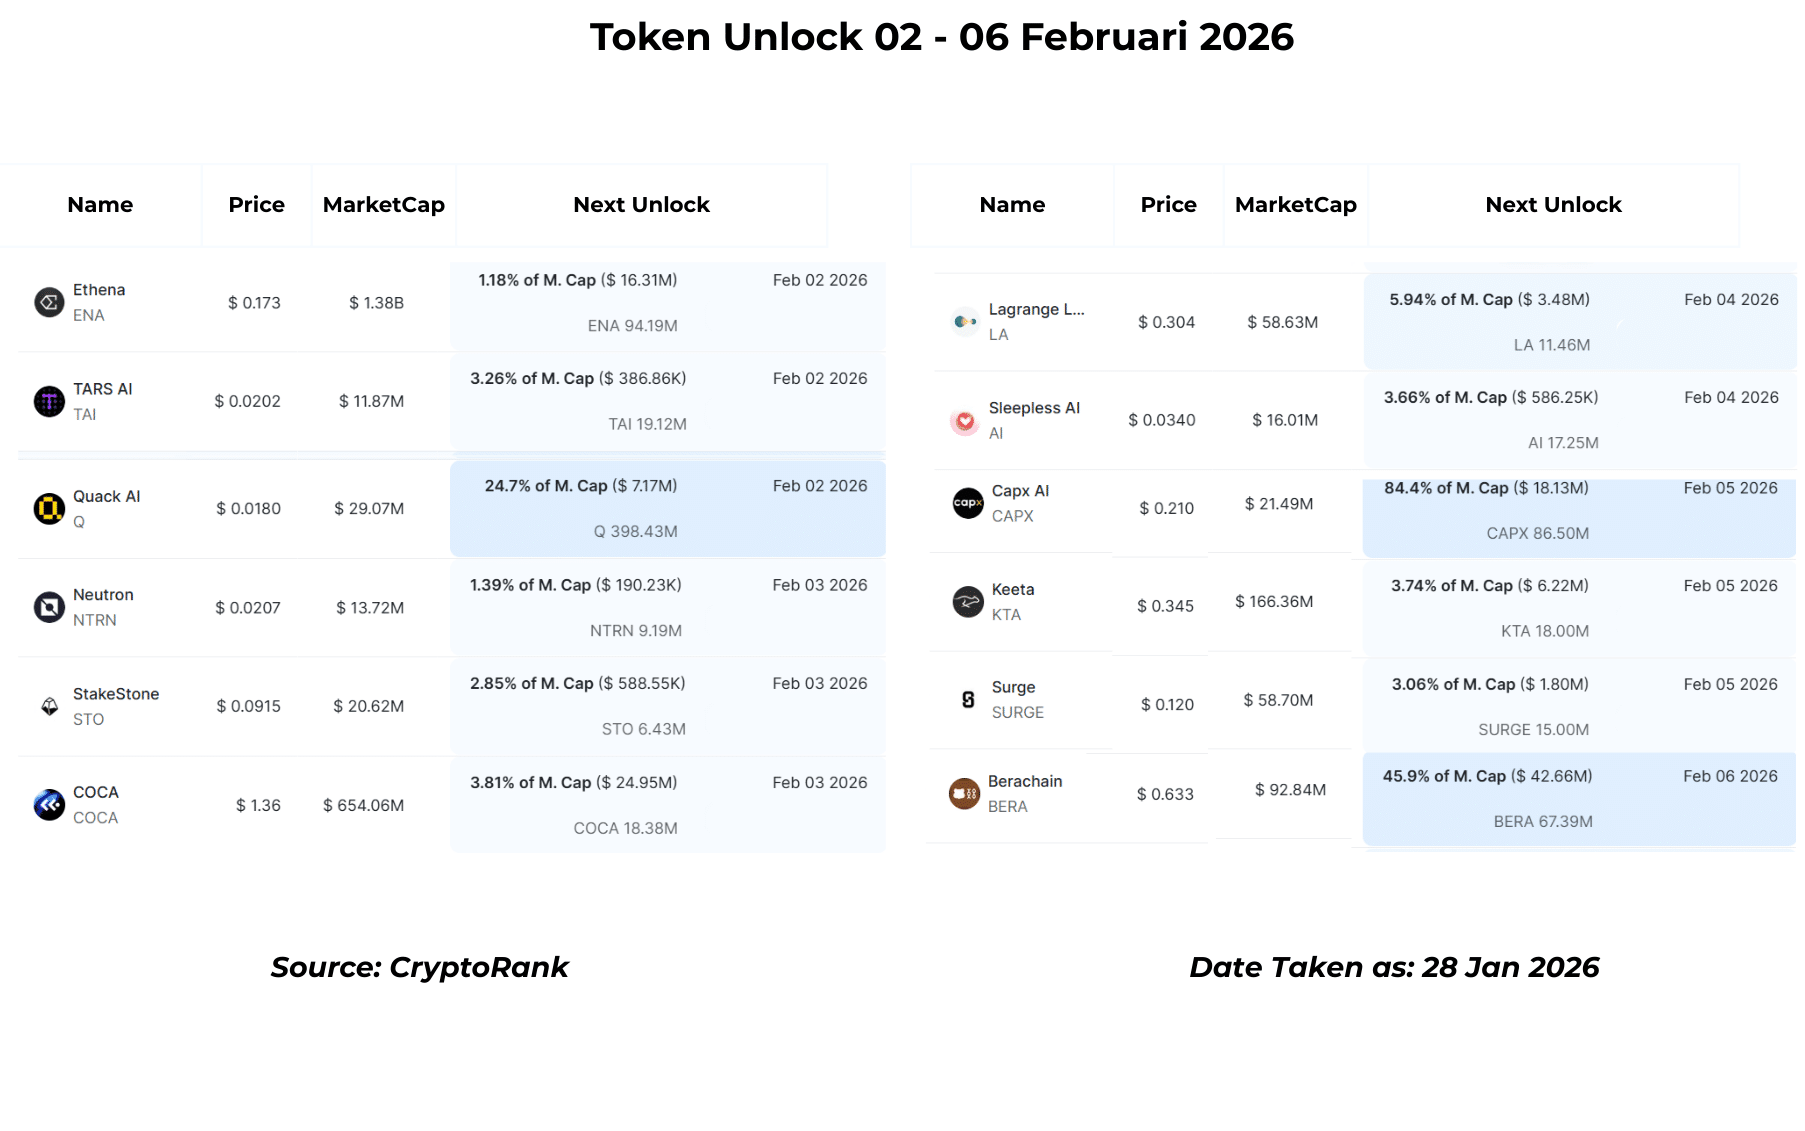
Task: Select the Quack AI yellow icon
Action: (49, 509)
